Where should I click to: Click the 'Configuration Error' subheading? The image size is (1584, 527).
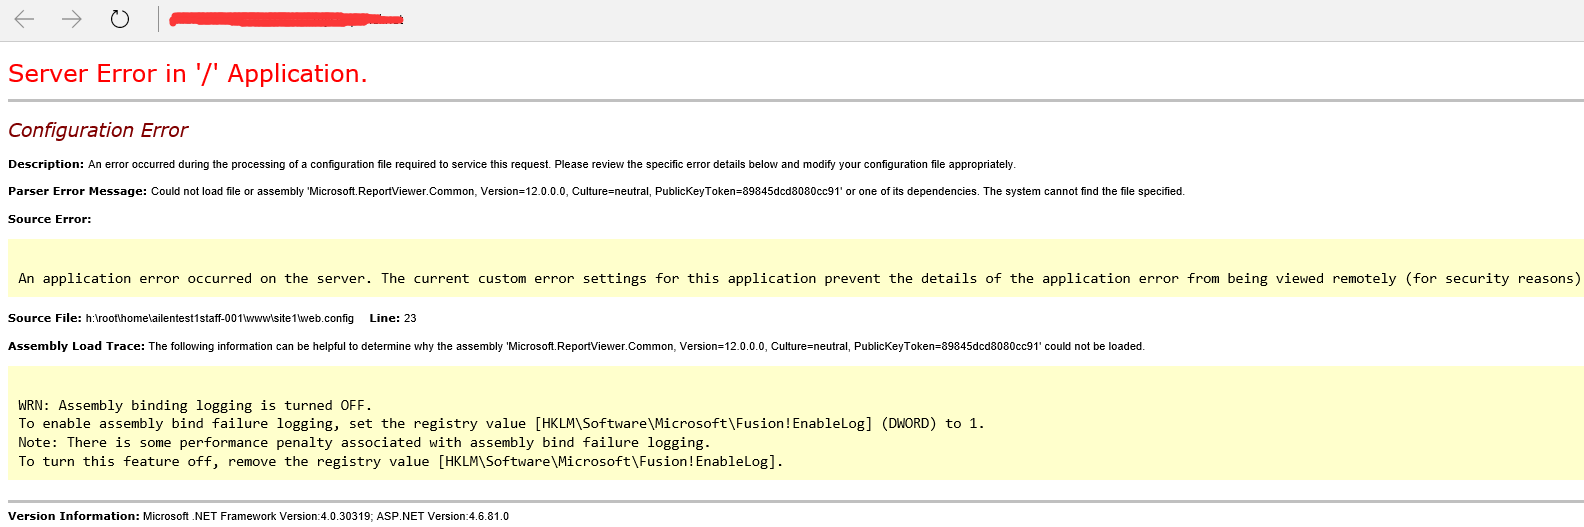pos(98,130)
